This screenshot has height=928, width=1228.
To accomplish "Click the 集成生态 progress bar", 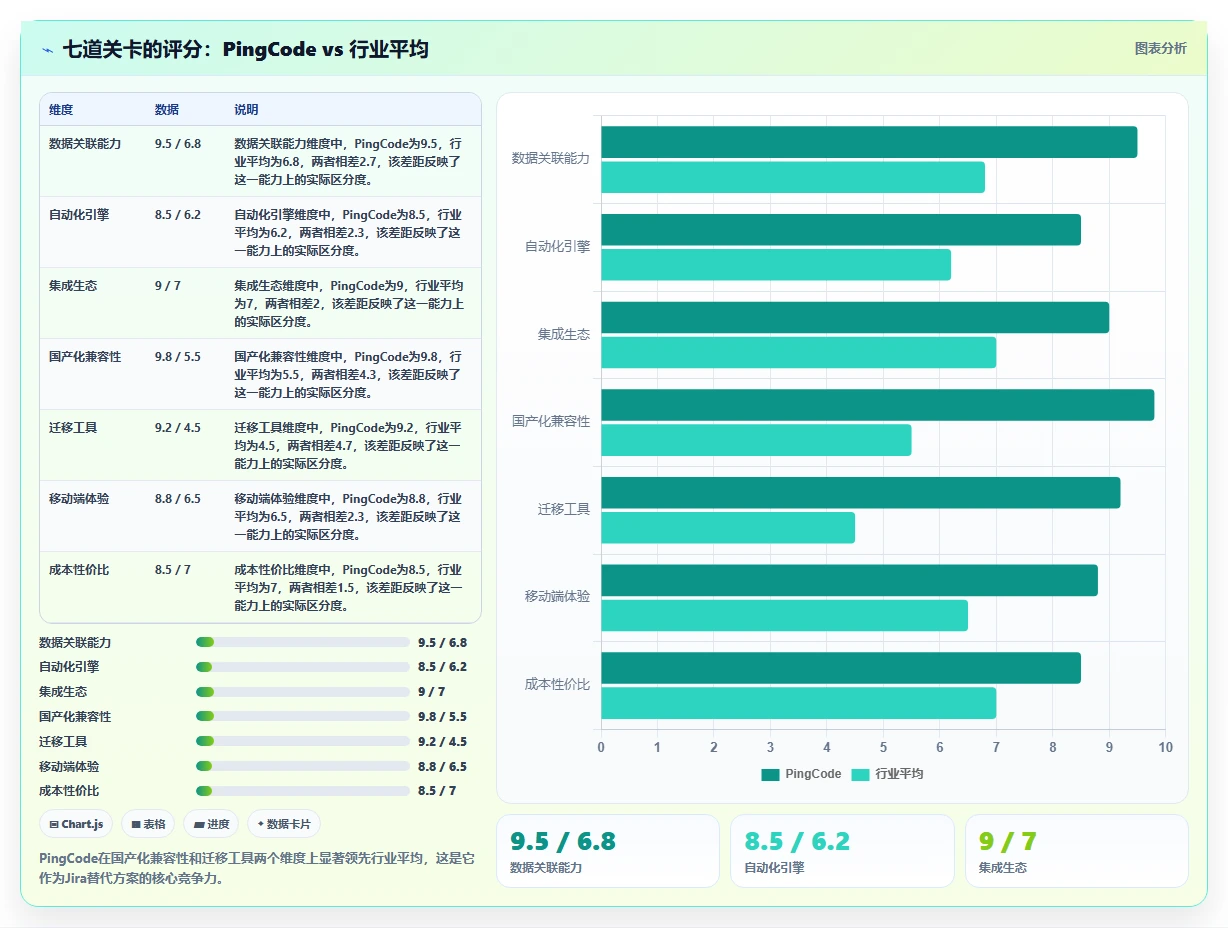I will pos(303,692).
